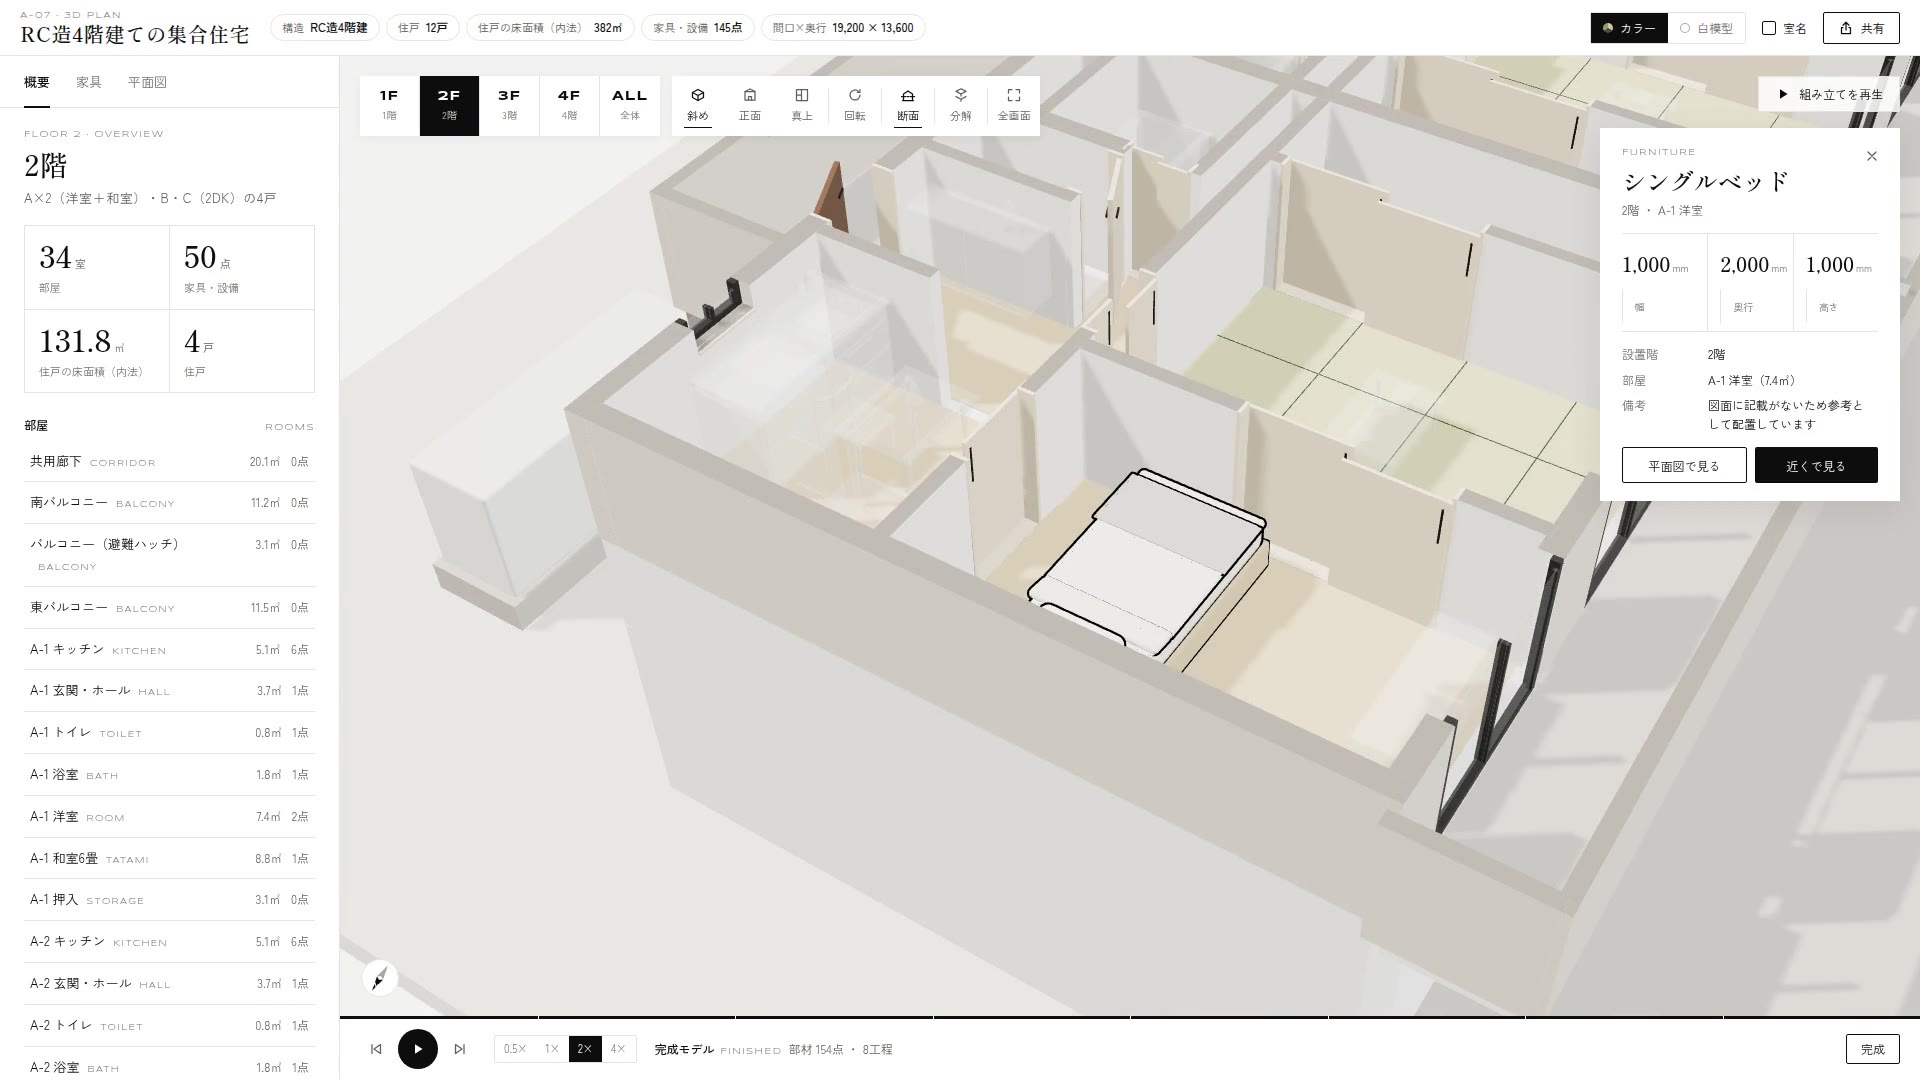Switch to the 3F floor tab
This screenshot has height=1080, width=1920.
tap(509, 105)
